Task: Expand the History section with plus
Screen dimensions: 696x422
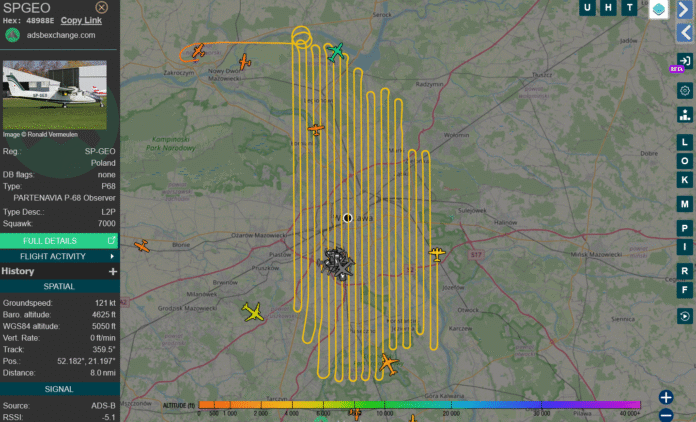Action: click(x=113, y=271)
